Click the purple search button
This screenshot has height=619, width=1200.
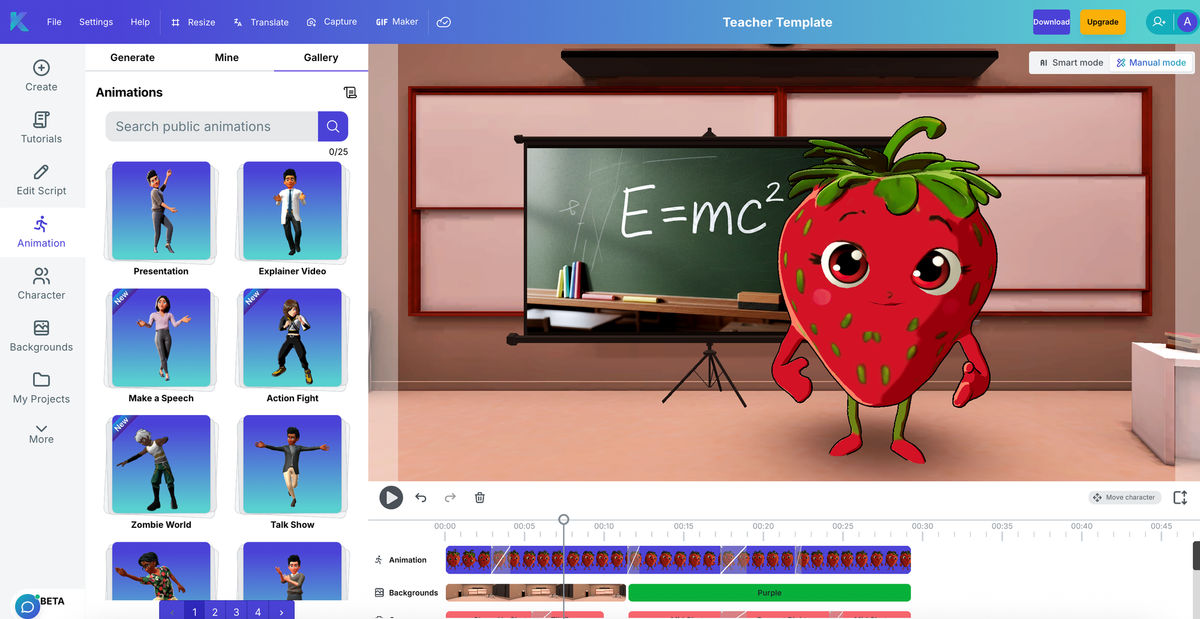[333, 126]
